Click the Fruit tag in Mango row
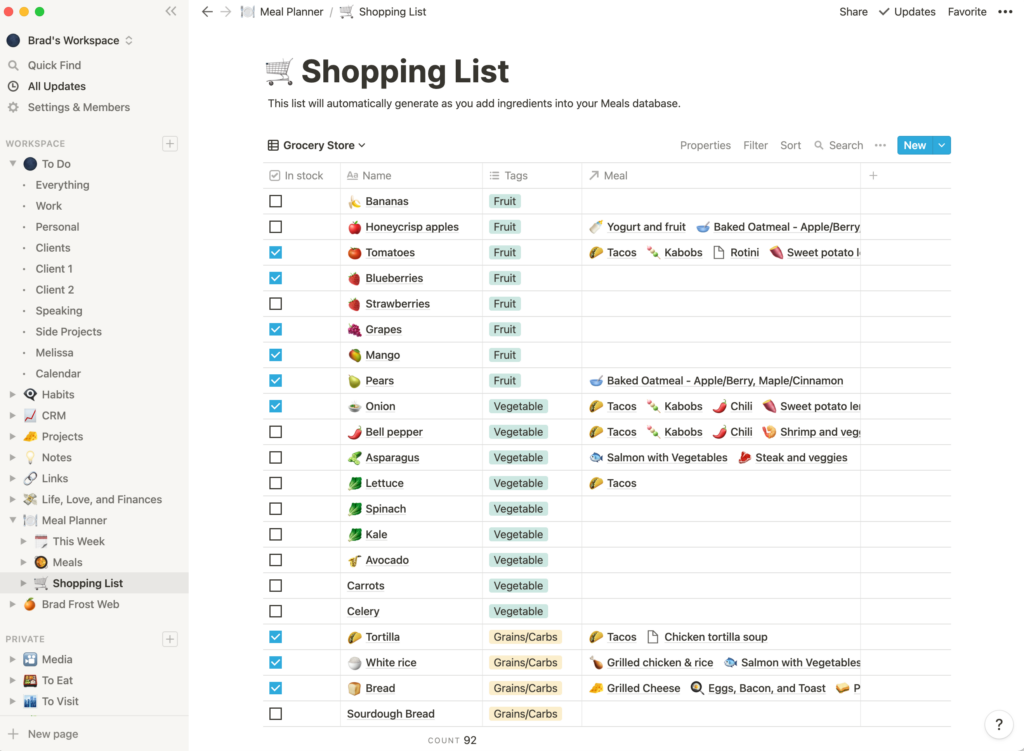 pos(505,355)
